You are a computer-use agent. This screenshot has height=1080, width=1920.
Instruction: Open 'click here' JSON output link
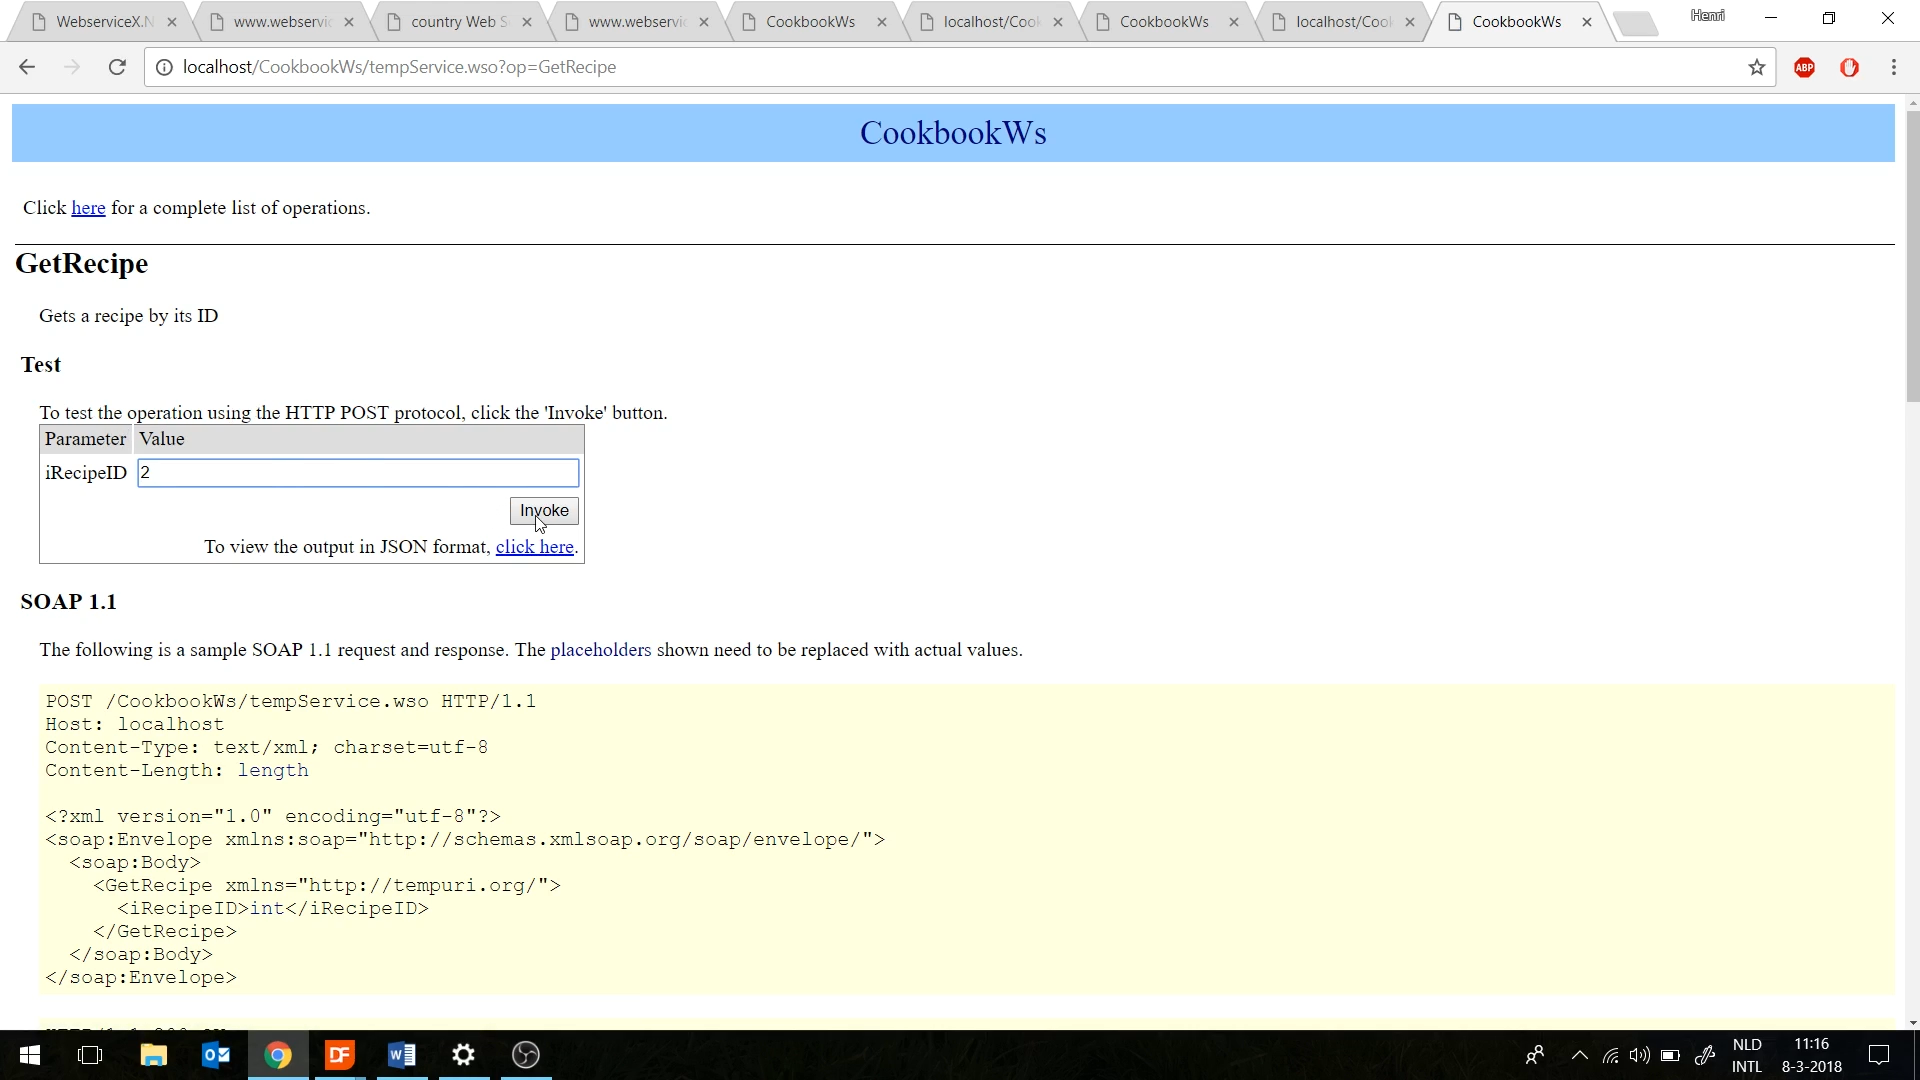tap(534, 547)
